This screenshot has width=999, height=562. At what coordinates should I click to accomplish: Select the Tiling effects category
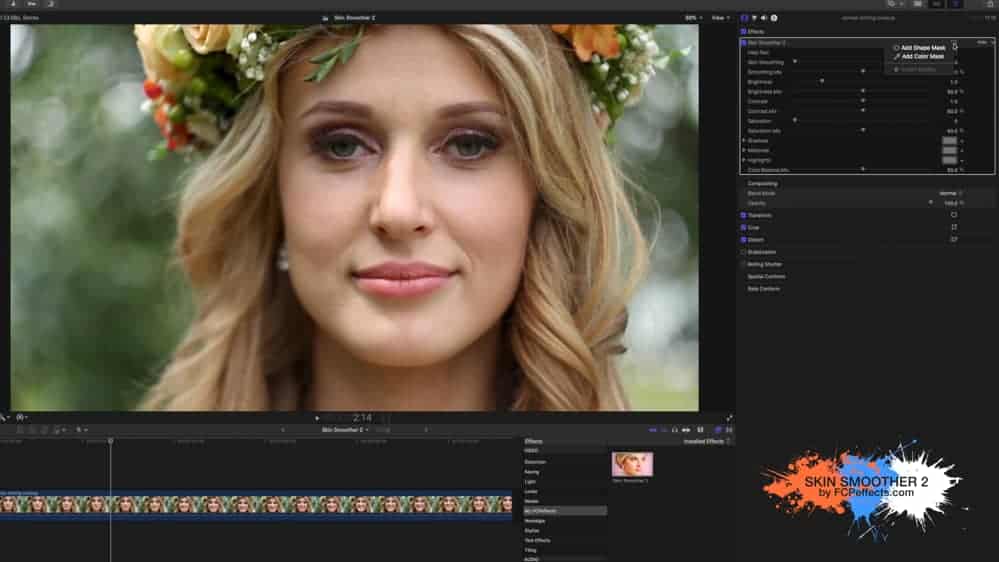tap(530, 550)
